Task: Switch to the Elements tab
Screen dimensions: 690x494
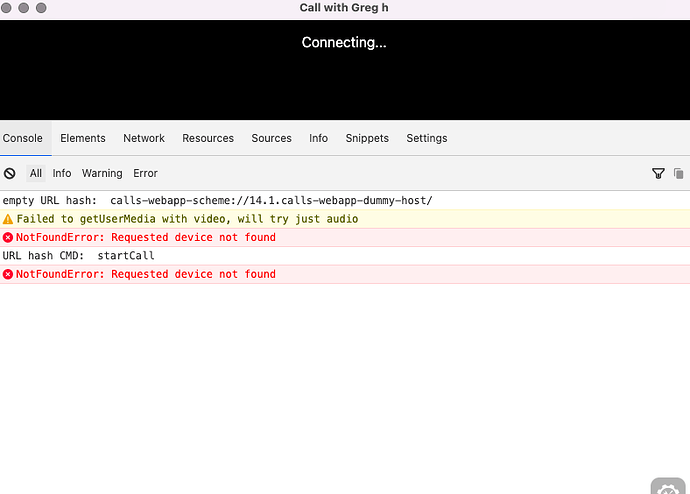Action: (x=83, y=139)
